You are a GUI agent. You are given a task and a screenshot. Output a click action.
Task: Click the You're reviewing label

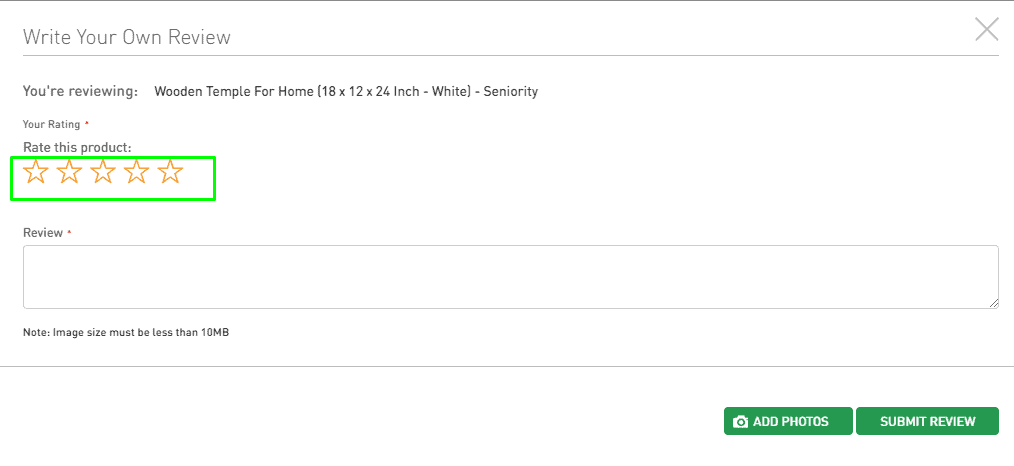point(81,91)
